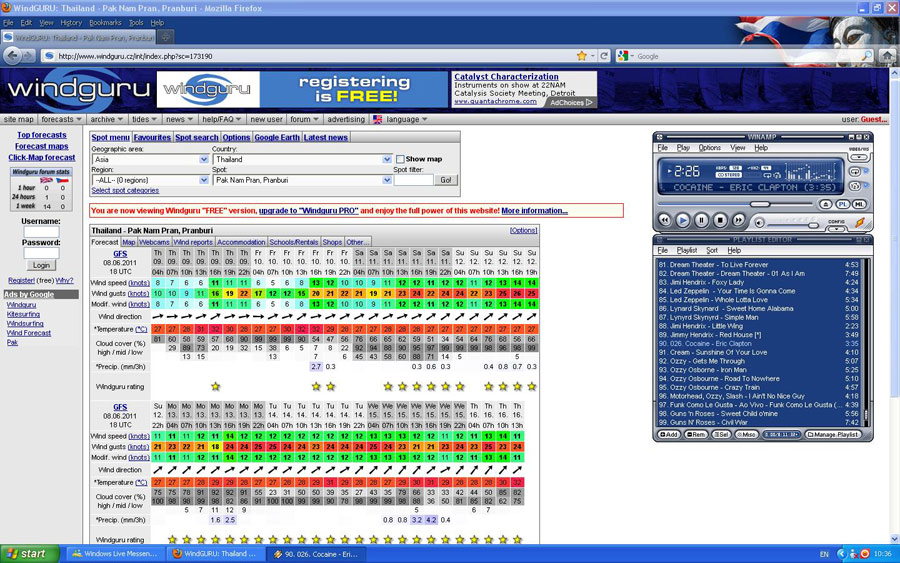Click the Firefox forward arrow
Image resolution: width=900 pixels, height=563 pixels.
29,56
